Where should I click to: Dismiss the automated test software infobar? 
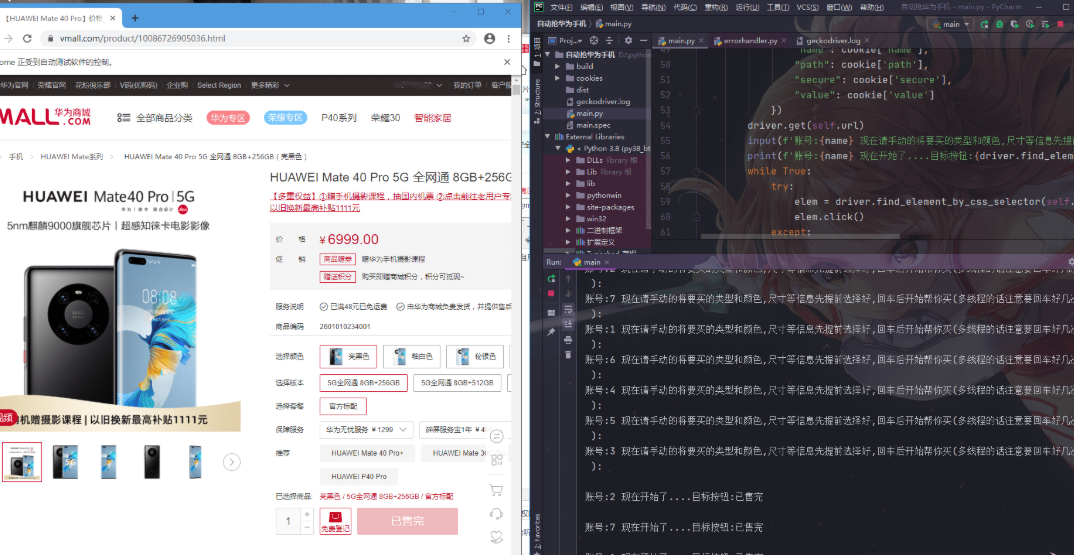click(x=507, y=62)
